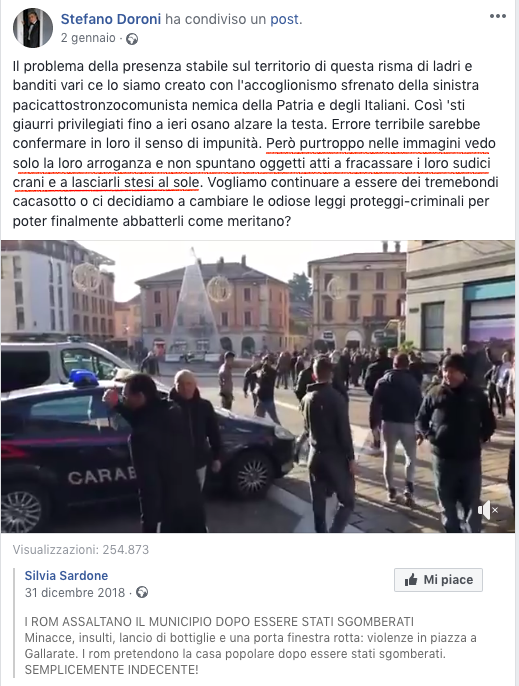Click Stefano Doroni's profile picture
The width and height of the screenshot is (519, 686).
coord(33,28)
